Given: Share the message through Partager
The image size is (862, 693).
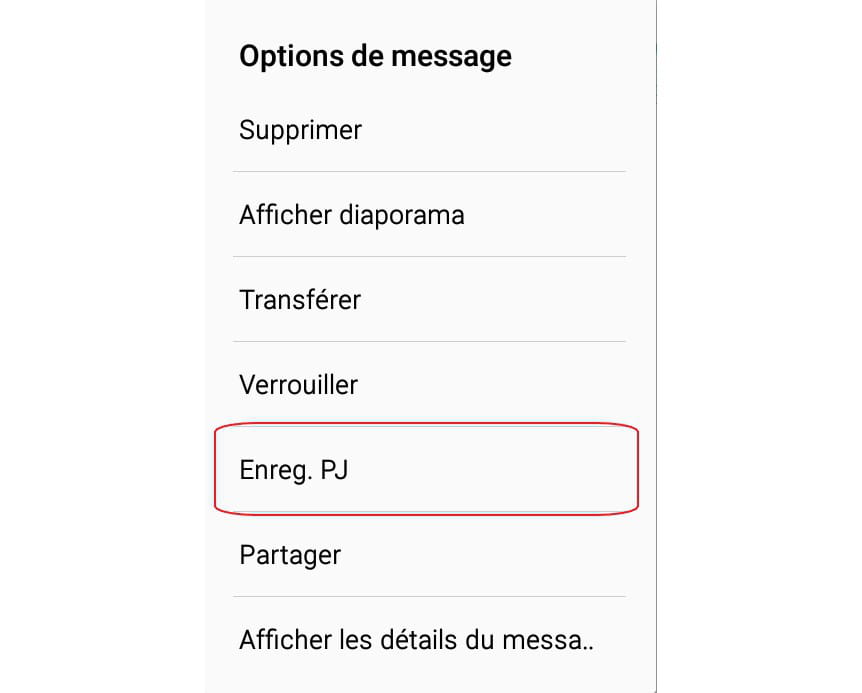Looking at the screenshot, I should (290, 555).
